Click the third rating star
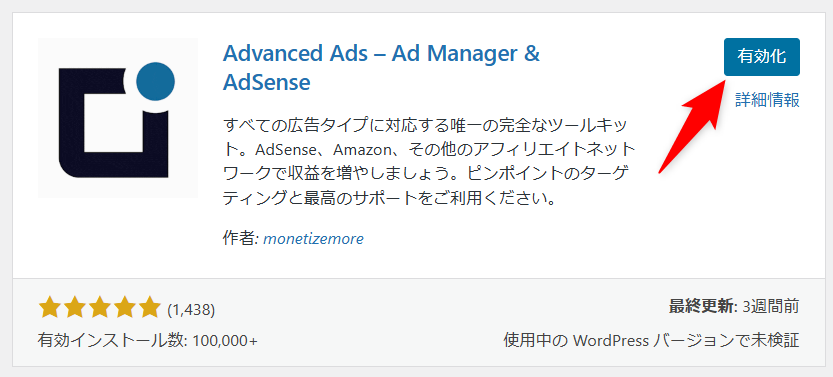The width and height of the screenshot is (833, 377). coord(99,307)
